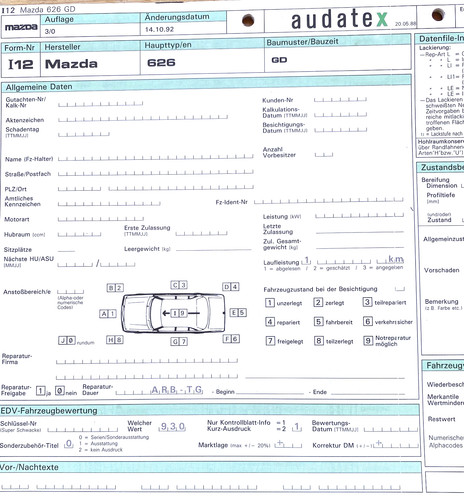Click the Gutachten-Nr/Kalk-Nr entry field
The height and width of the screenshot is (500, 464).
(x=101, y=104)
